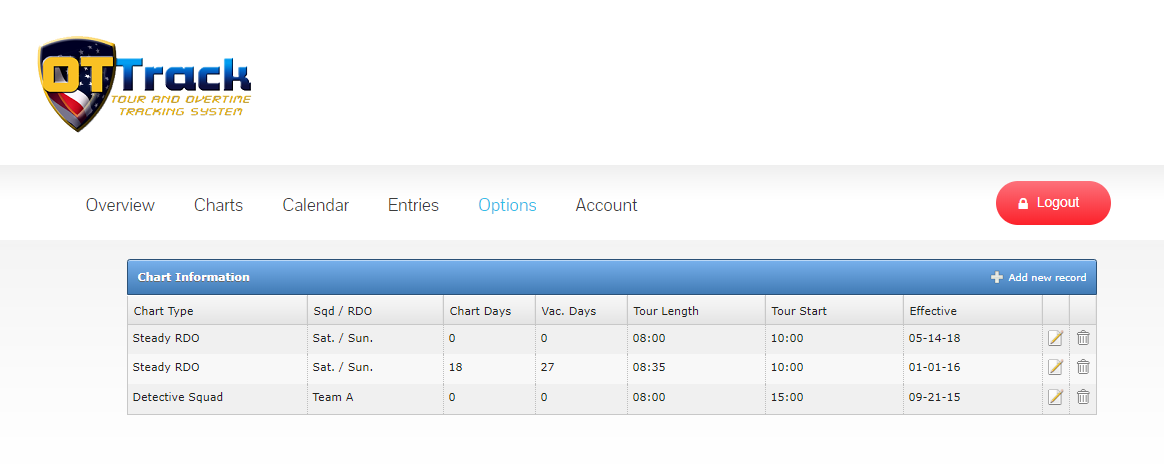Click the Effective column header
Screen dimensions: 1164x468
(933, 311)
